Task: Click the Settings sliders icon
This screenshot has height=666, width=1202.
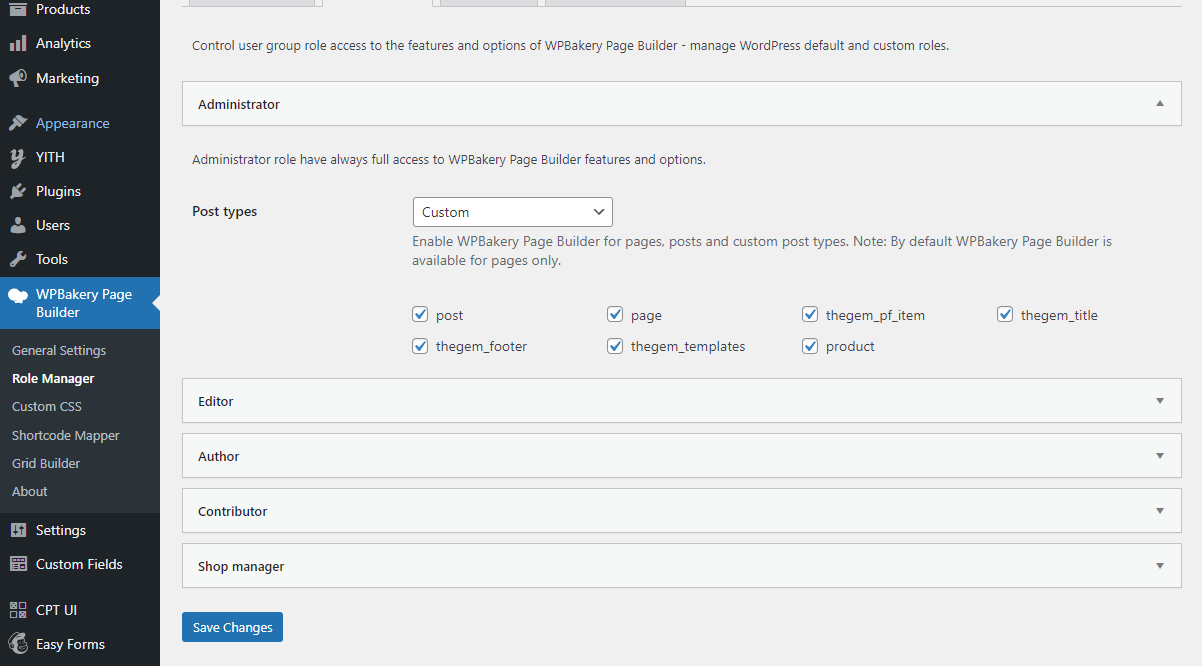Action: pos(18,530)
